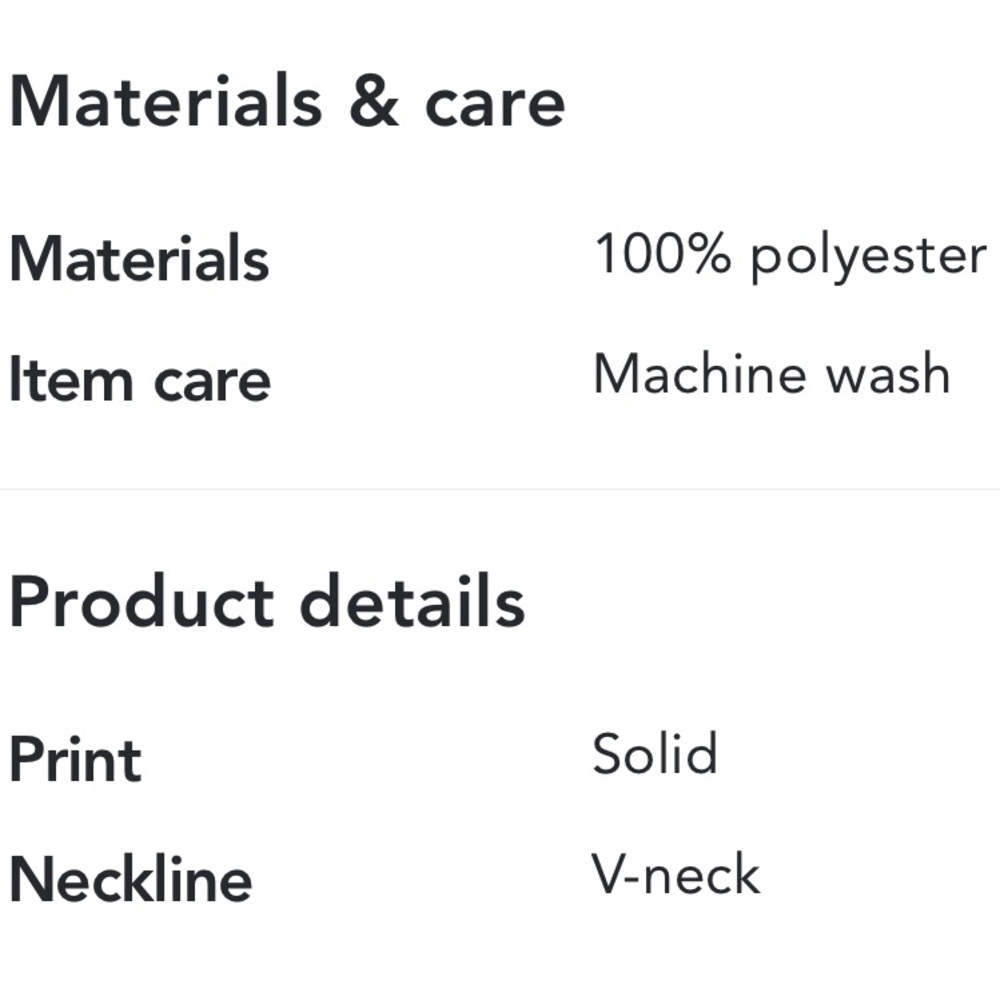Click the ampersand in Materials & care
This screenshot has width=1000, height=1000.
tap(374, 101)
